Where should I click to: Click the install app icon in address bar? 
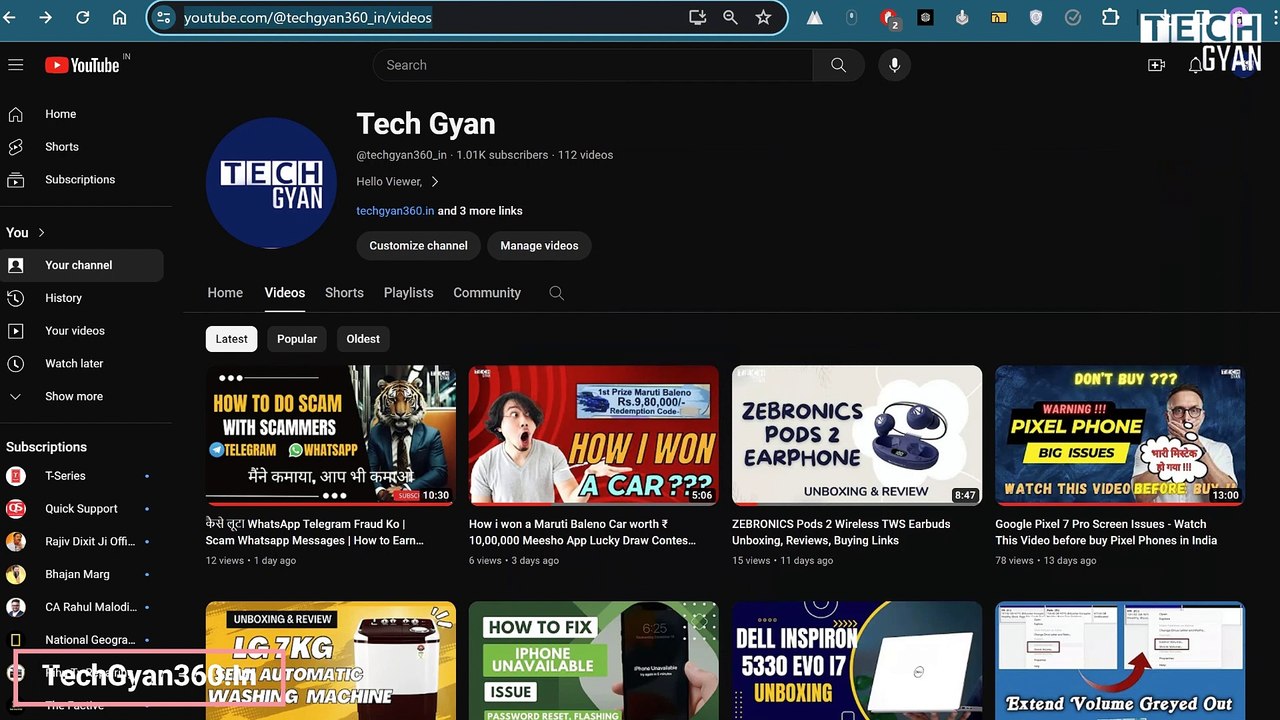(698, 17)
